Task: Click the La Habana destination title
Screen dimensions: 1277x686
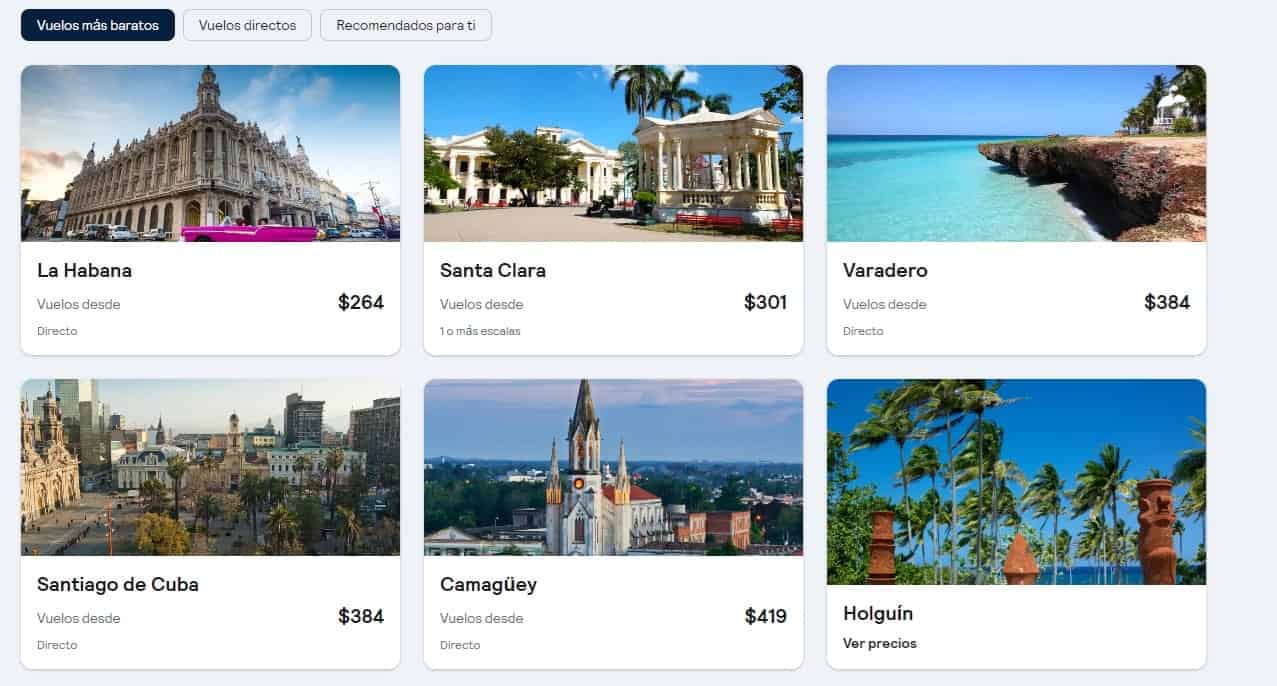Action: [84, 270]
